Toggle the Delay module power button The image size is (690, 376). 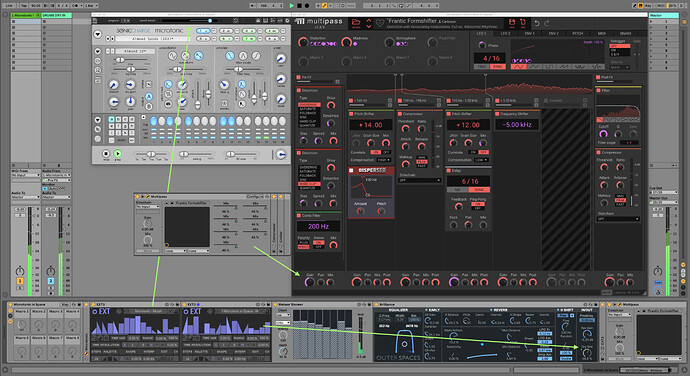[449, 170]
